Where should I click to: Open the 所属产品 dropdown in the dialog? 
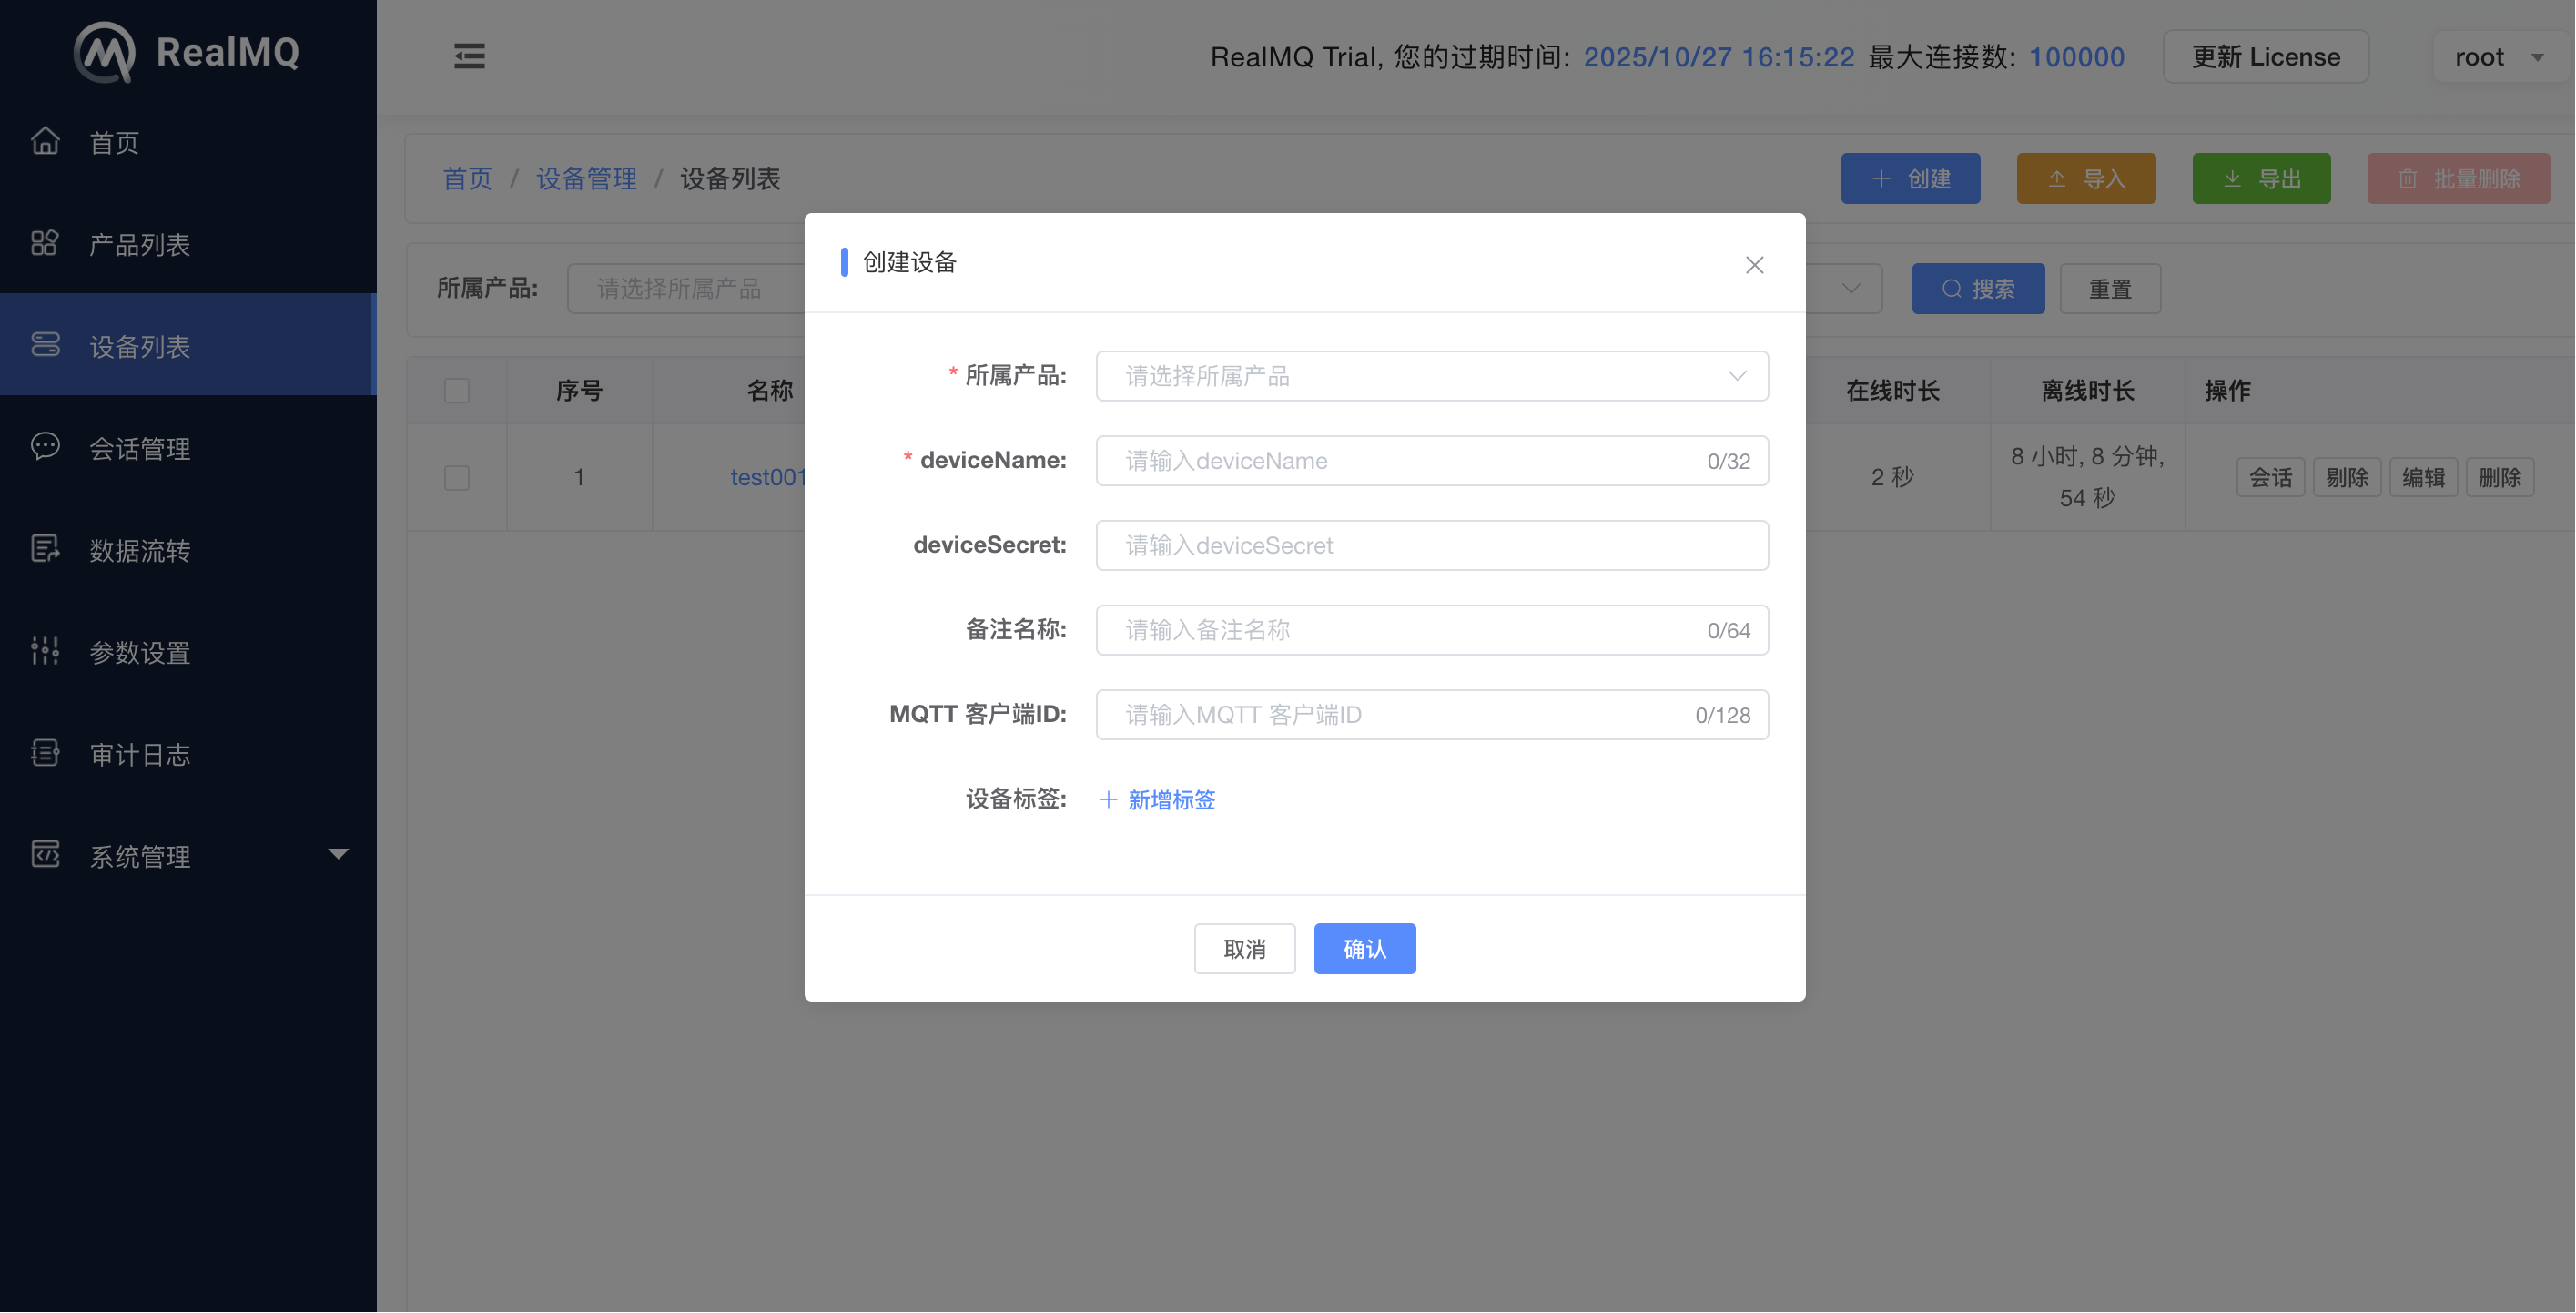(1432, 376)
